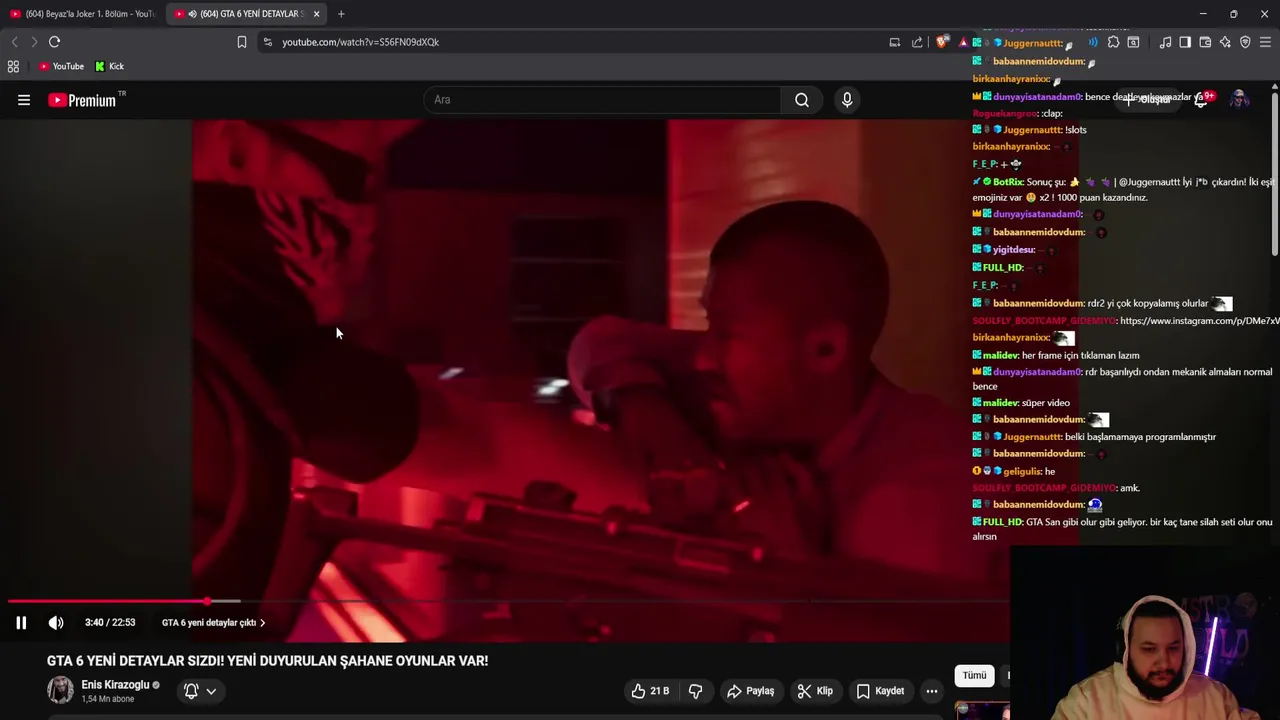The image size is (1280, 720).
Task: Click the '1,54 Mn abone' subscriber count
Action: tap(108, 699)
